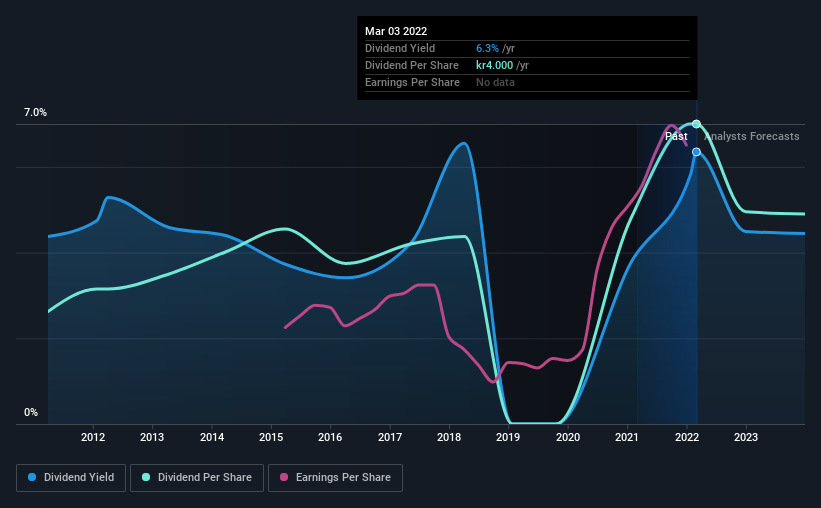Click the blue Dividend Yield legend dot

(32, 477)
